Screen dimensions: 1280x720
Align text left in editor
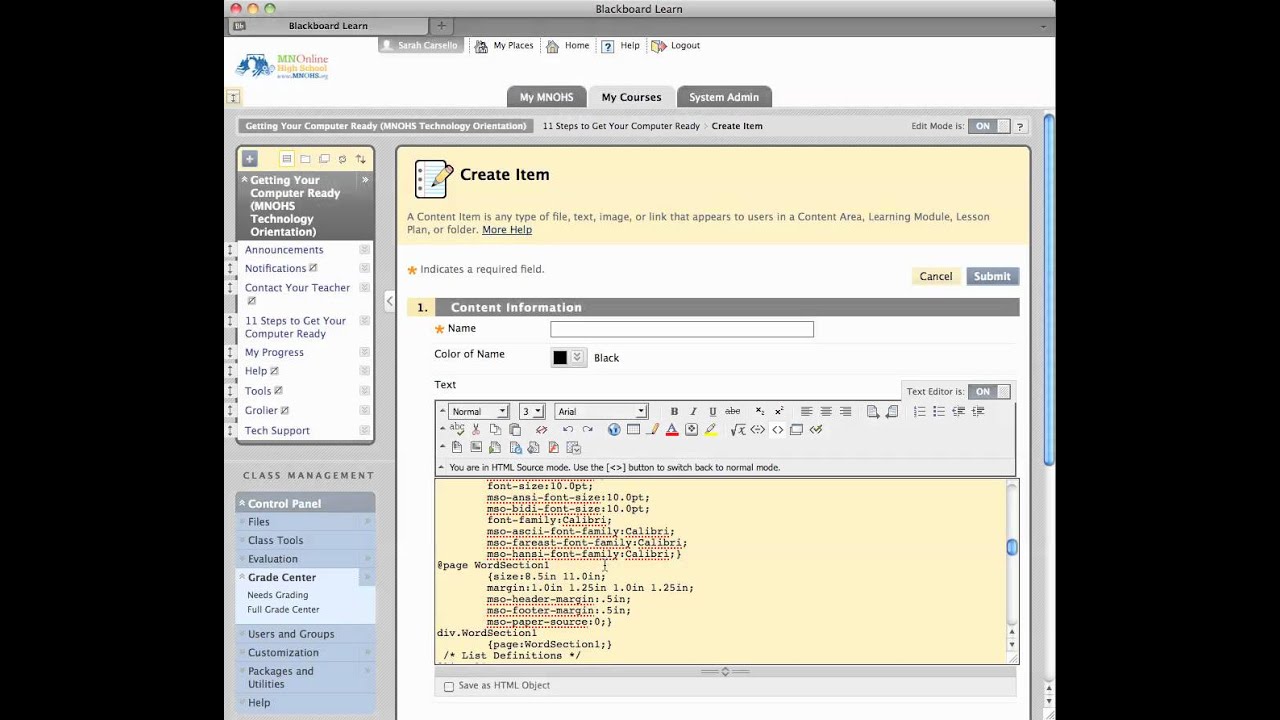point(806,411)
